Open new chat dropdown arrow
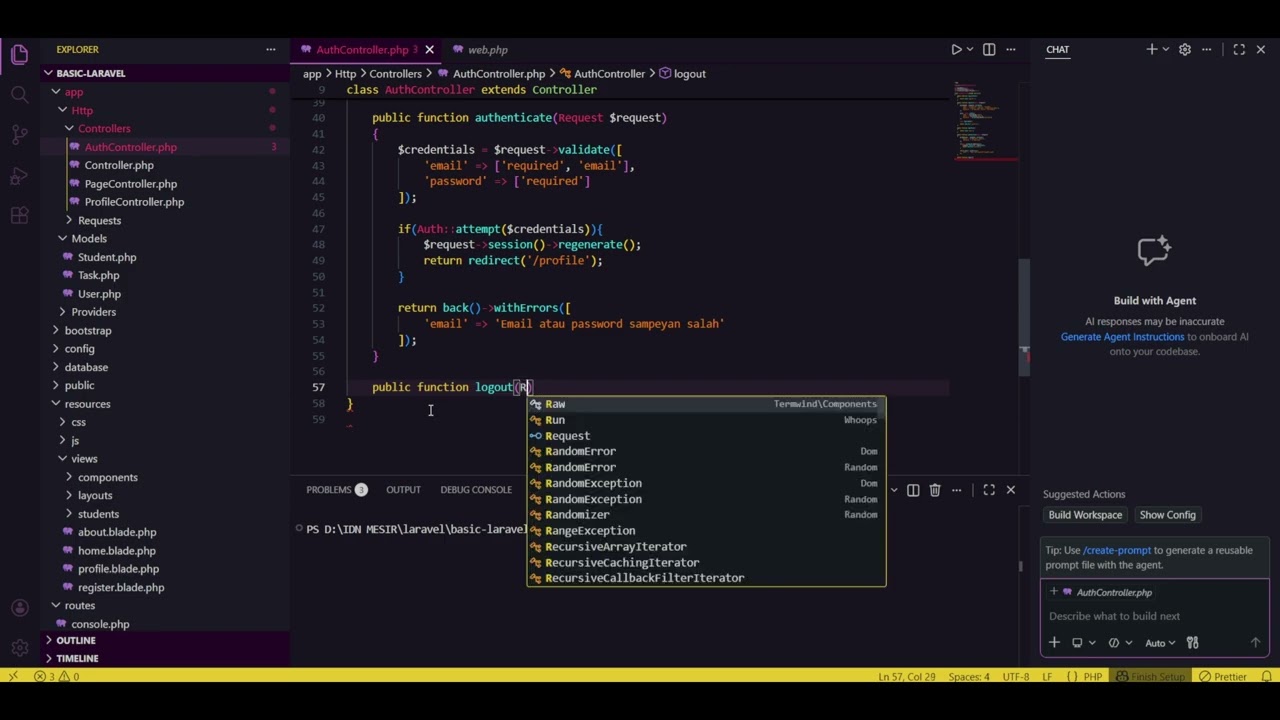This screenshot has width=1280, height=720. click(x=1165, y=49)
